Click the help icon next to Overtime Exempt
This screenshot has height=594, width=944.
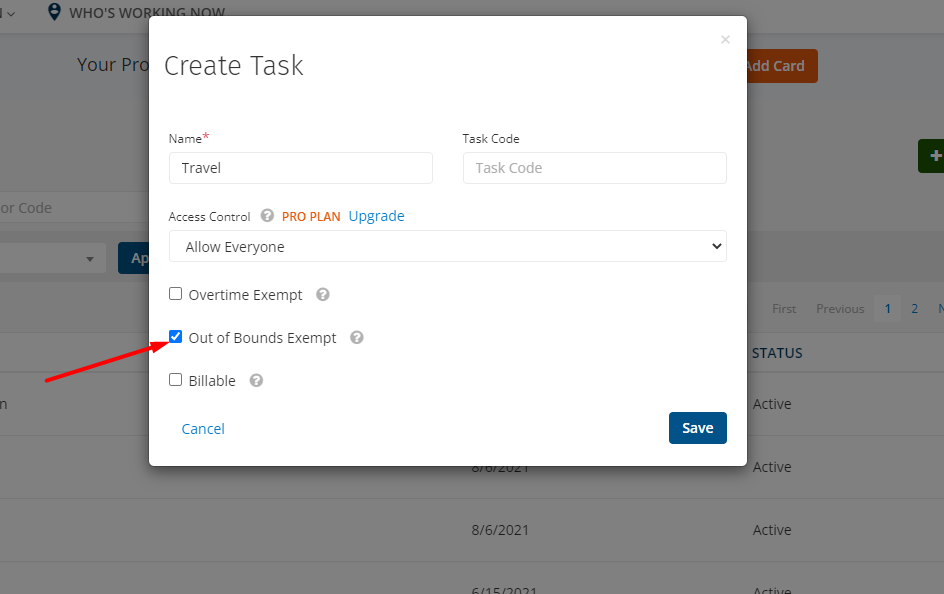click(x=323, y=295)
